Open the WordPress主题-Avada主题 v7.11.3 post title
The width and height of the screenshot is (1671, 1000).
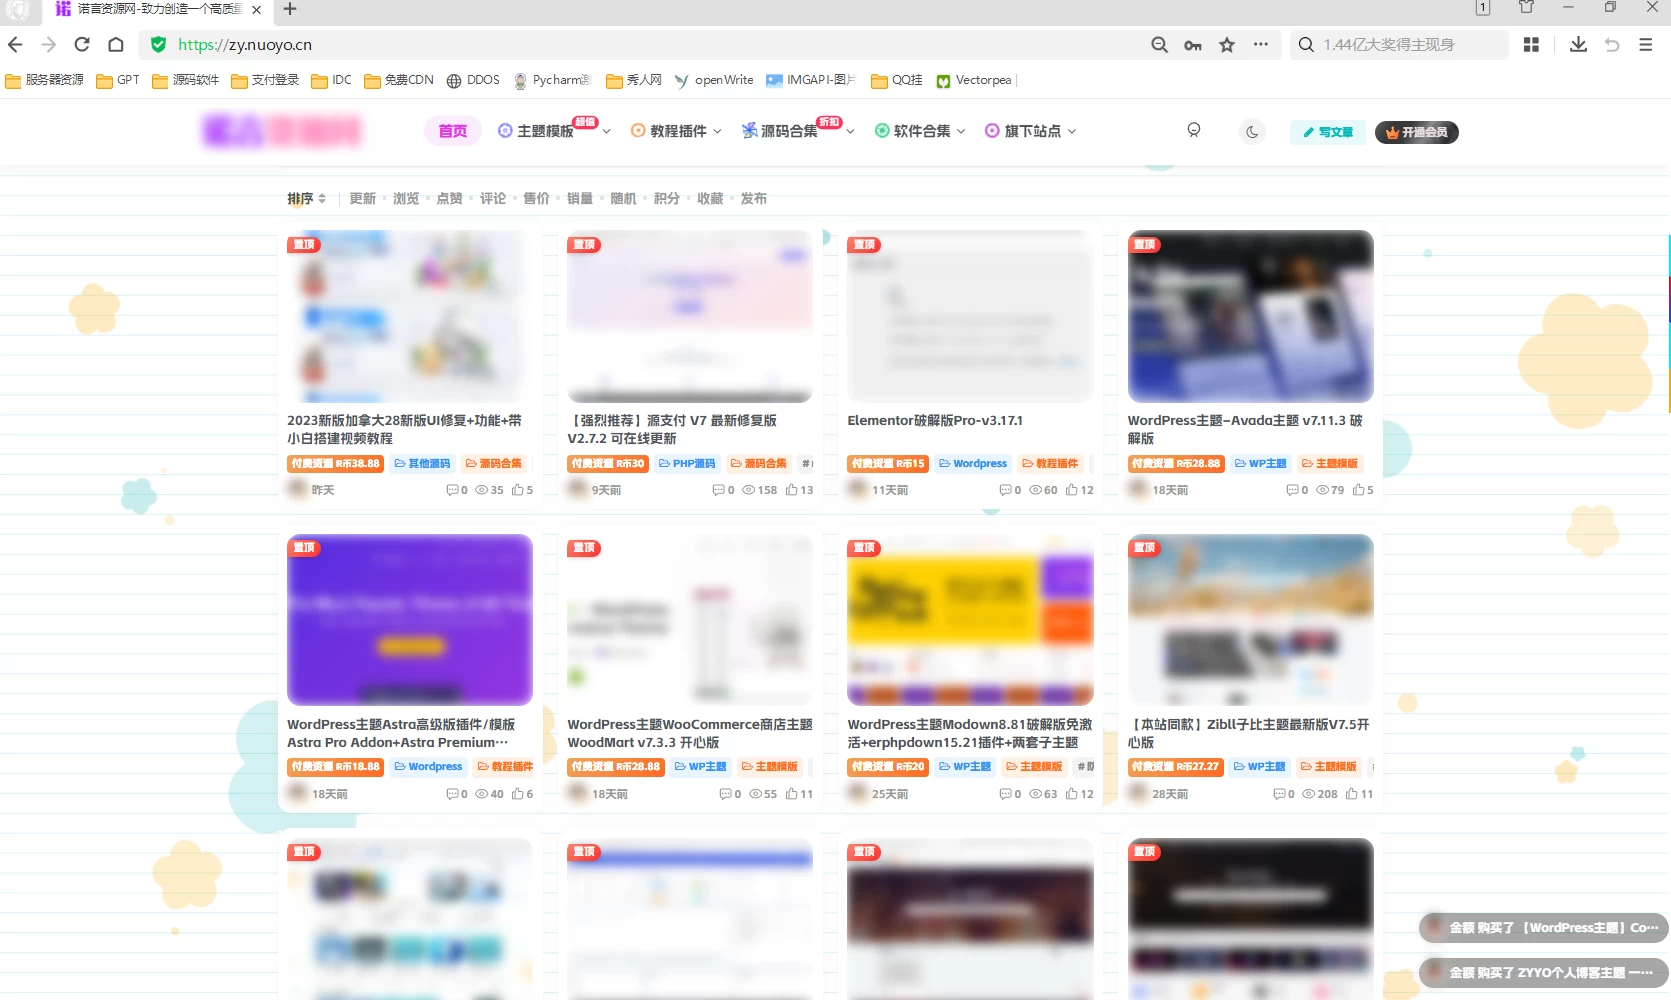[1245, 430]
